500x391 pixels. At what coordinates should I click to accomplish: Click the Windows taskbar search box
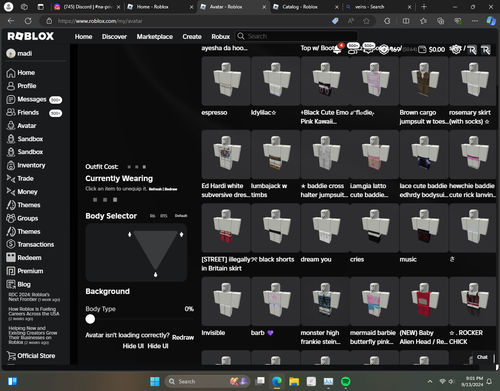pos(207,381)
